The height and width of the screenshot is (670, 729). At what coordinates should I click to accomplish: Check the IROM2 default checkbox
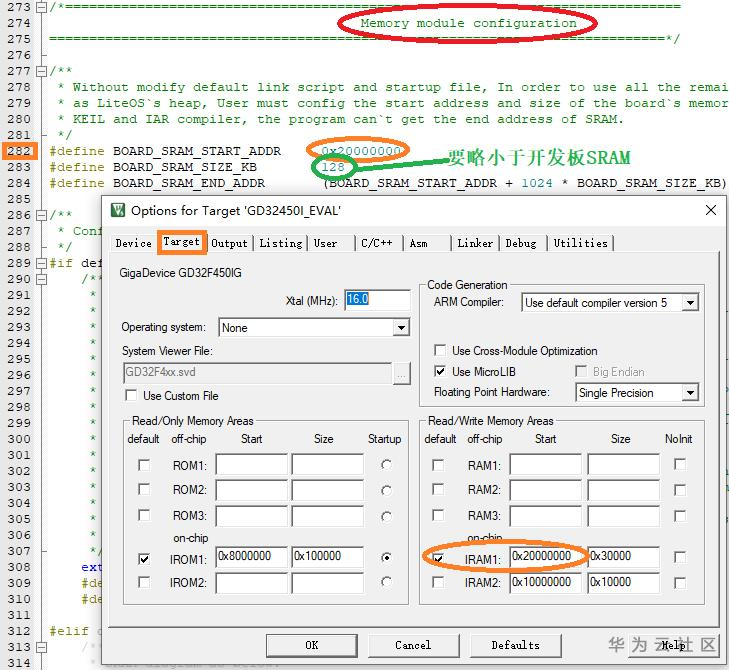144,583
